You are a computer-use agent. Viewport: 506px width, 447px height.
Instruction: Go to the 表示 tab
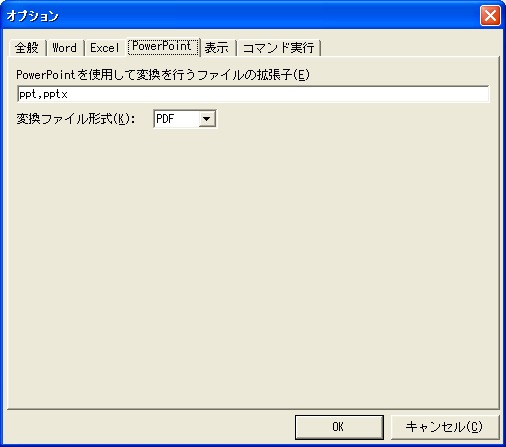coord(217,48)
